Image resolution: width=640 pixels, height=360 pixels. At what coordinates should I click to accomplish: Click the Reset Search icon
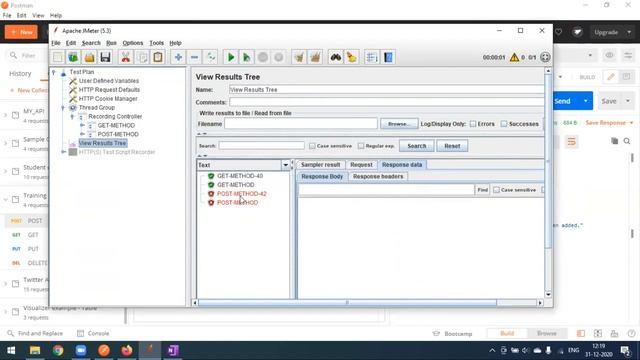pos(351,57)
